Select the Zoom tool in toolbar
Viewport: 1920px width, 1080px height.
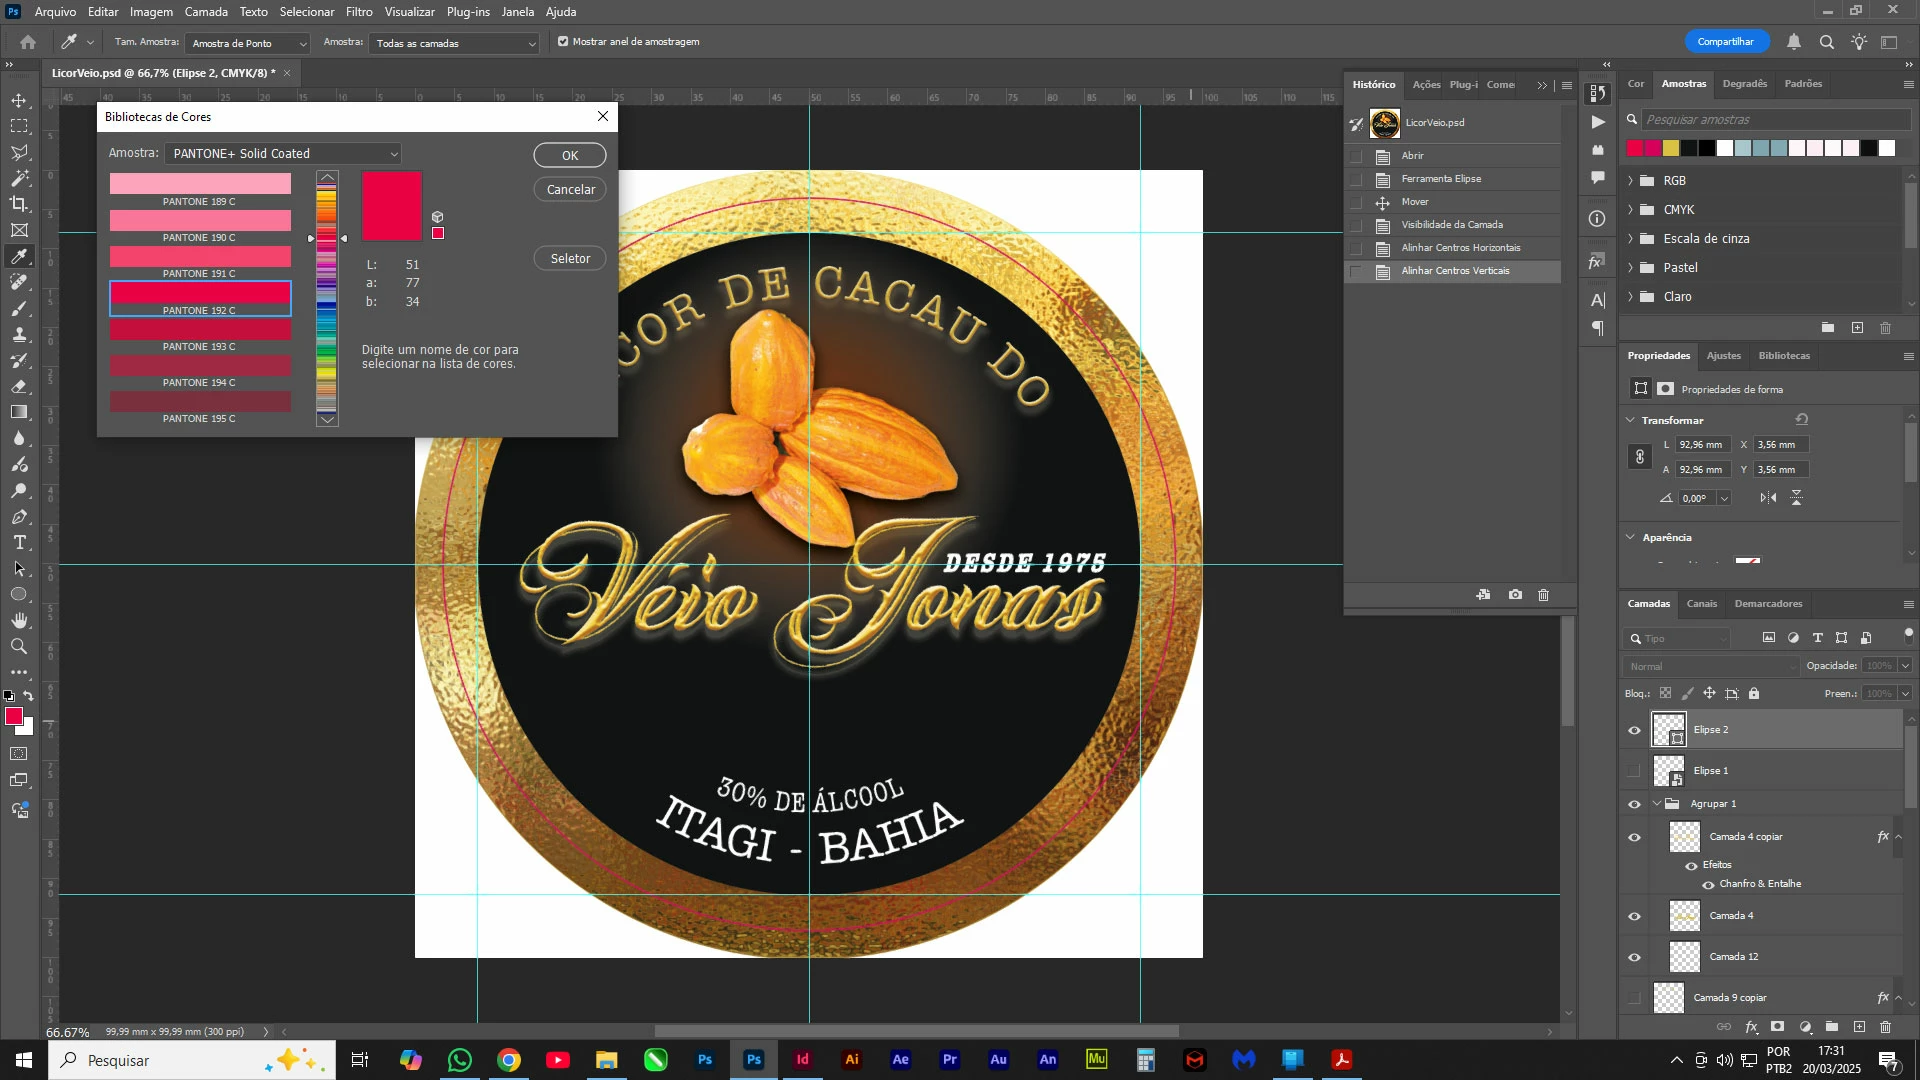19,647
